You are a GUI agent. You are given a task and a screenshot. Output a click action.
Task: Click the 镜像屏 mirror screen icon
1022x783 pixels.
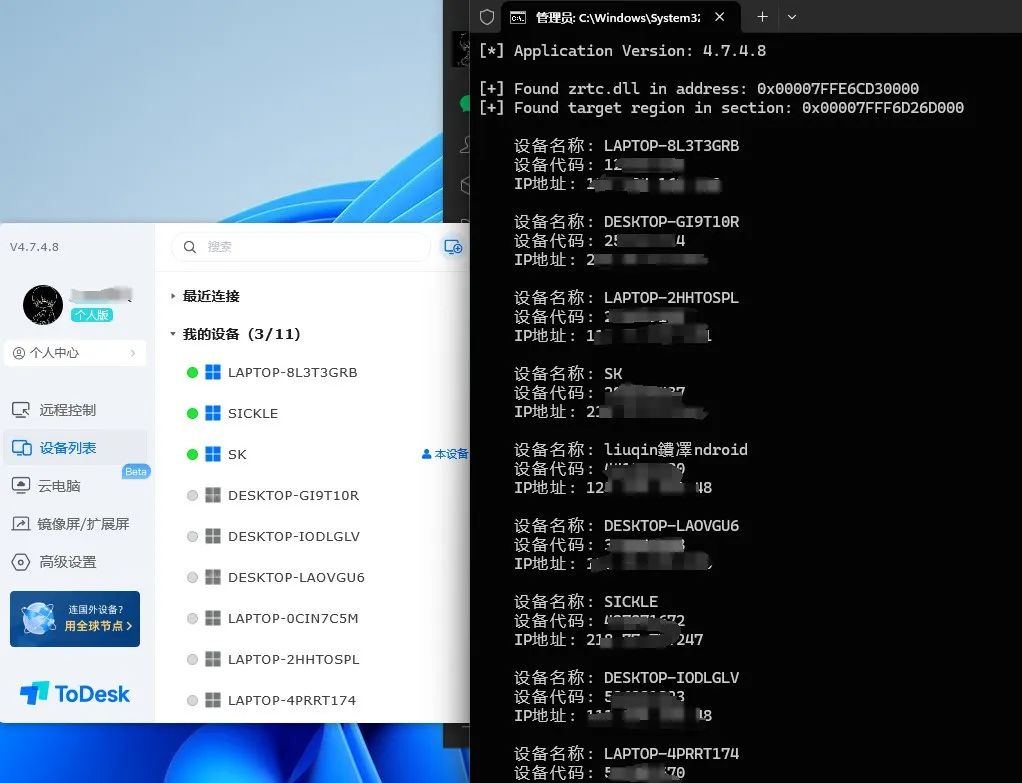coord(21,524)
